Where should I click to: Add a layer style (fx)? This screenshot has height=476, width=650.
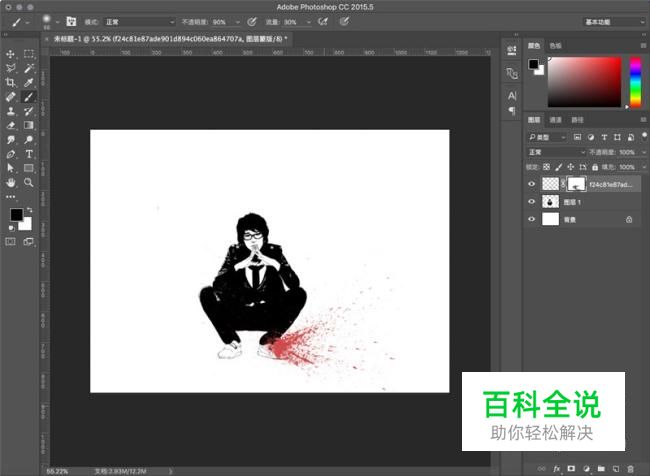[556, 469]
